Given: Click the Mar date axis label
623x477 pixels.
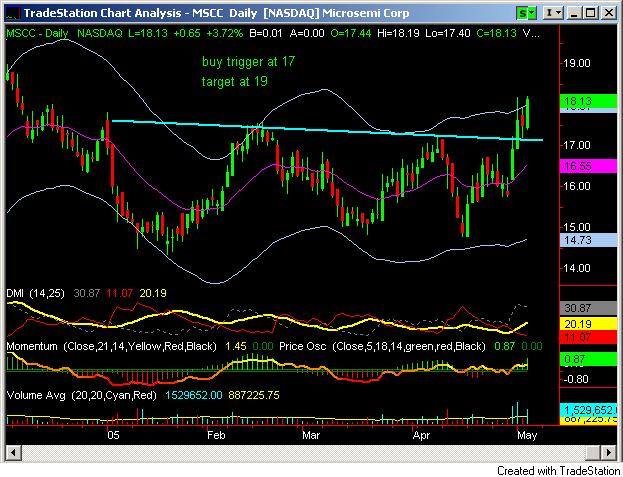Looking at the screenshot, I should coord(311,435).
